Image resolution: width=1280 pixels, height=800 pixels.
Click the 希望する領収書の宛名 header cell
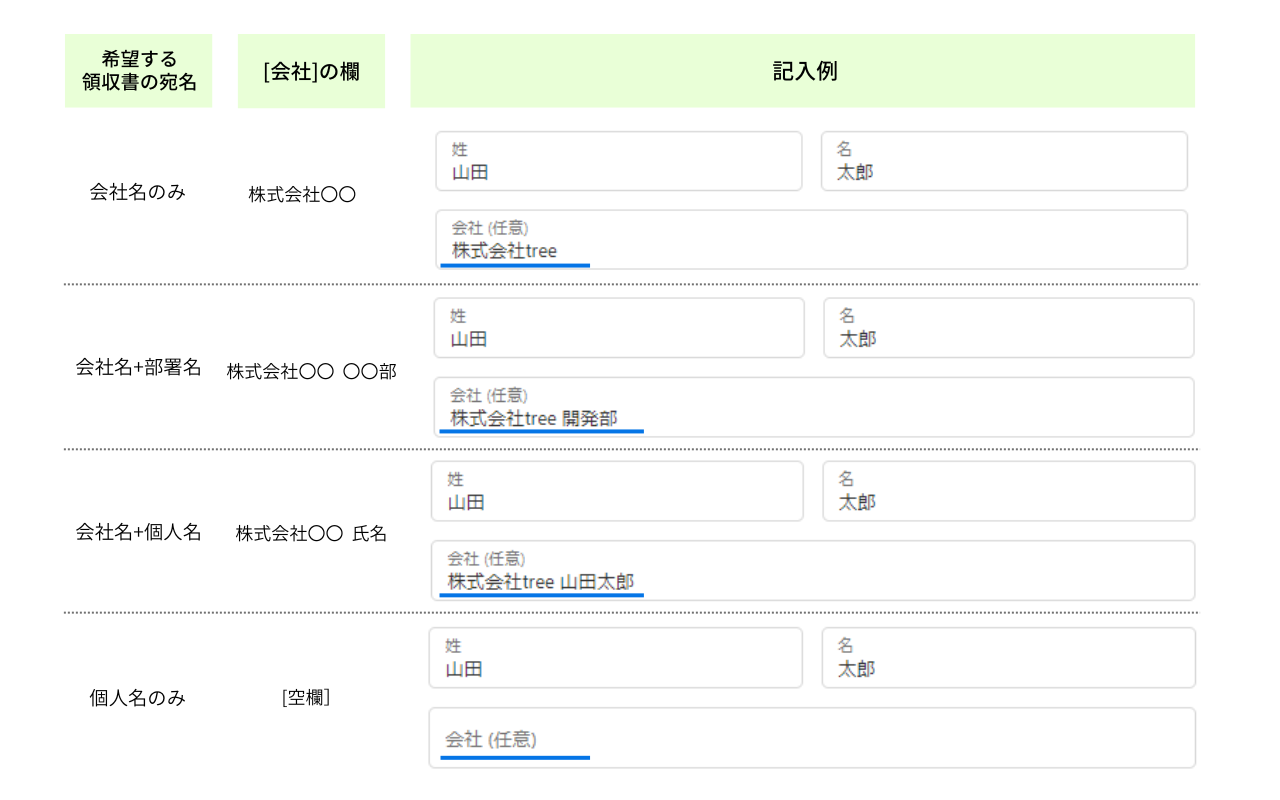139,71
